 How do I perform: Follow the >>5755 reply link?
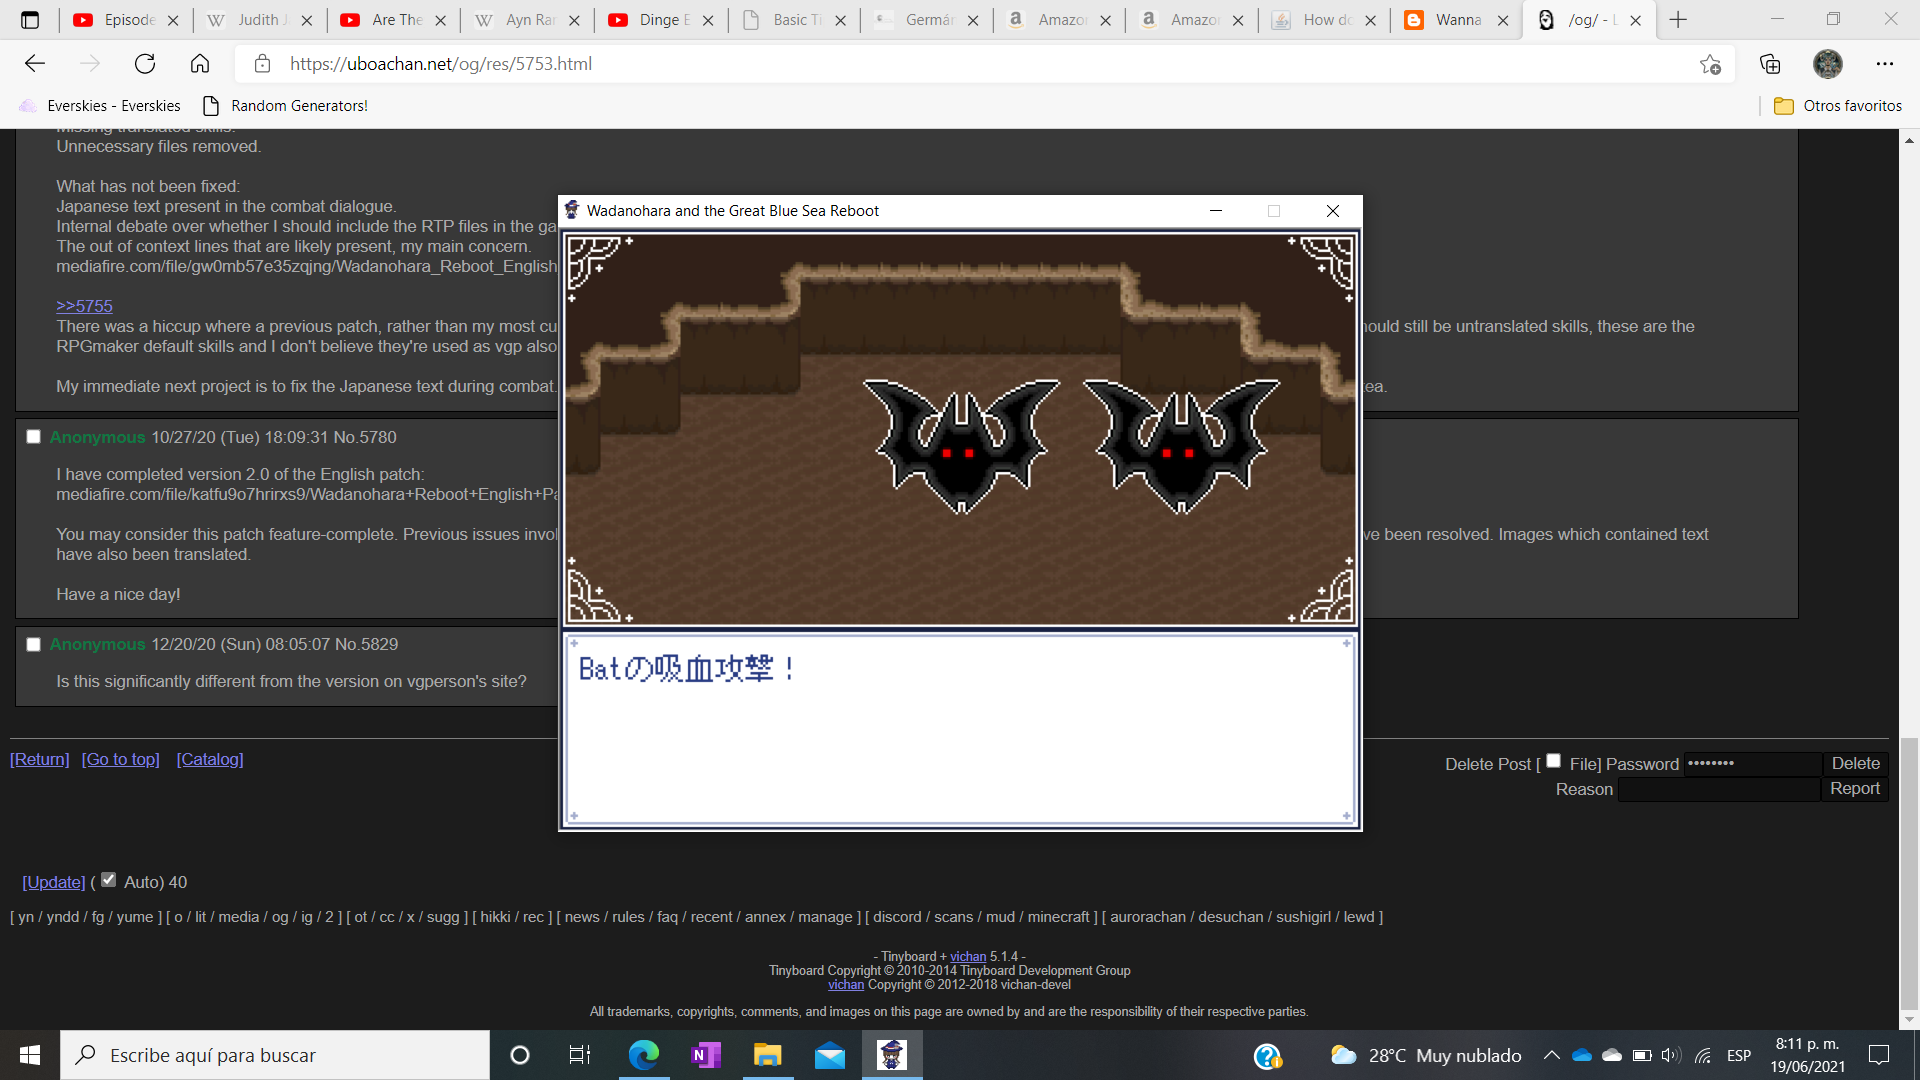(84, 306)
